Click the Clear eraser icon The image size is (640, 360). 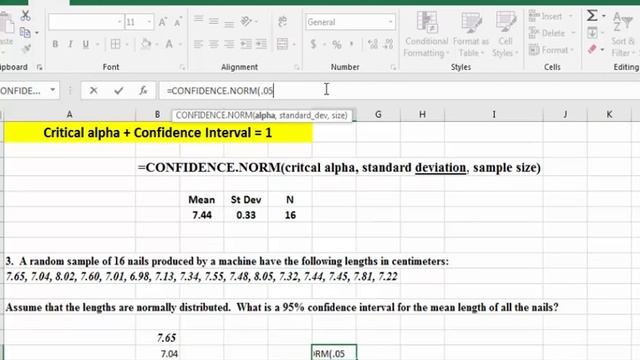click(x=593, y=49)
